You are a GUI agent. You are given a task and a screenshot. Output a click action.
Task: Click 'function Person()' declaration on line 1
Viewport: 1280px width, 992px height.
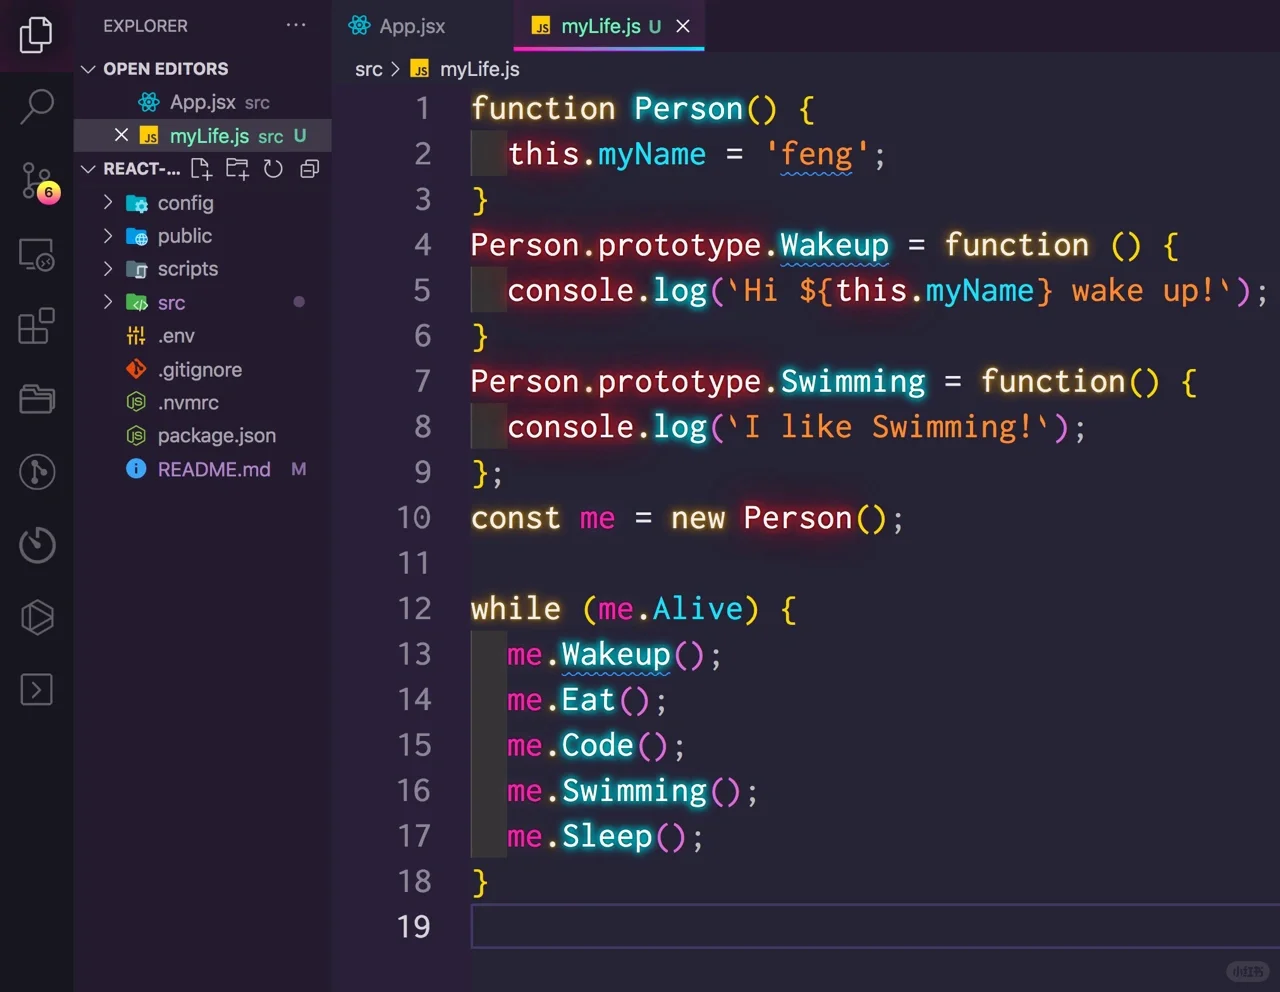coord(624,108)
